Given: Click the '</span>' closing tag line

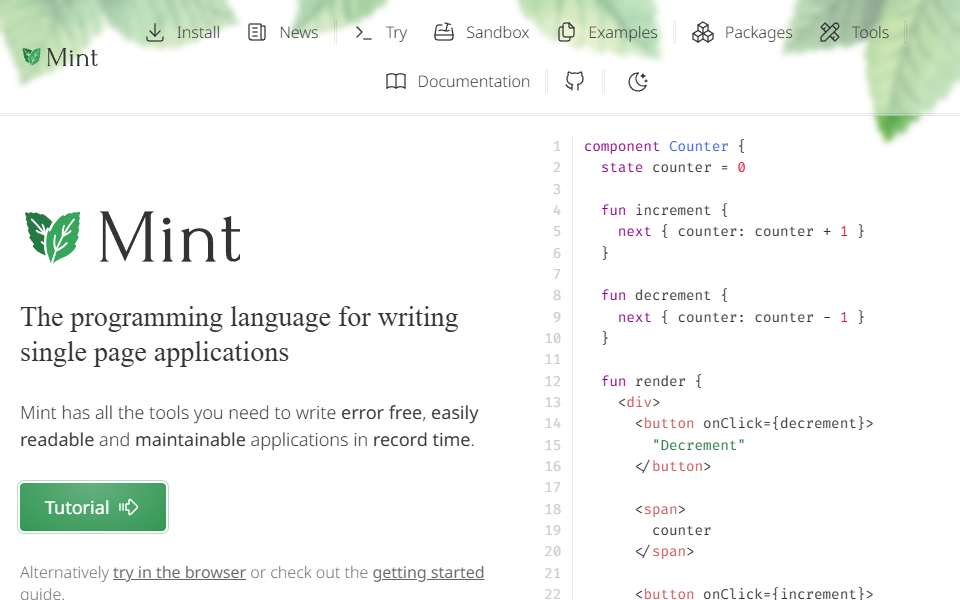Looking at the screenshot, I should (x=664, y=551).
